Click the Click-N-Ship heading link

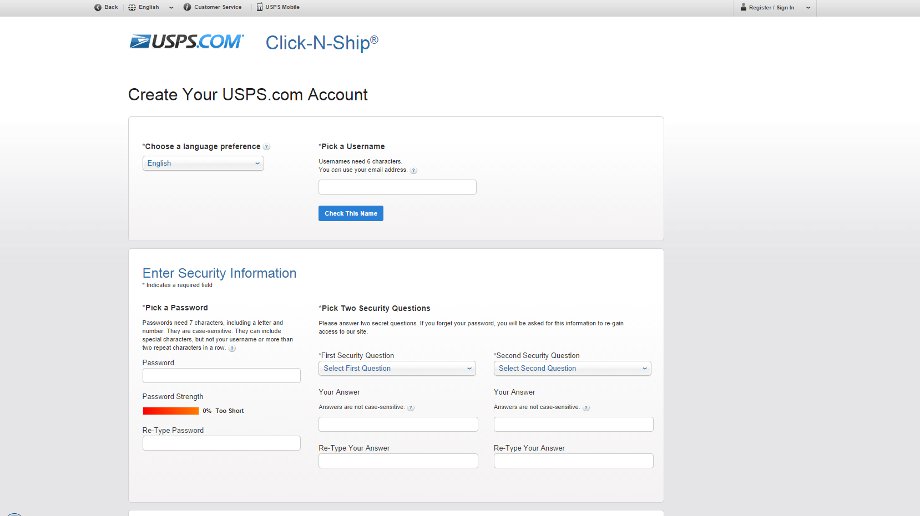[322, 43]
